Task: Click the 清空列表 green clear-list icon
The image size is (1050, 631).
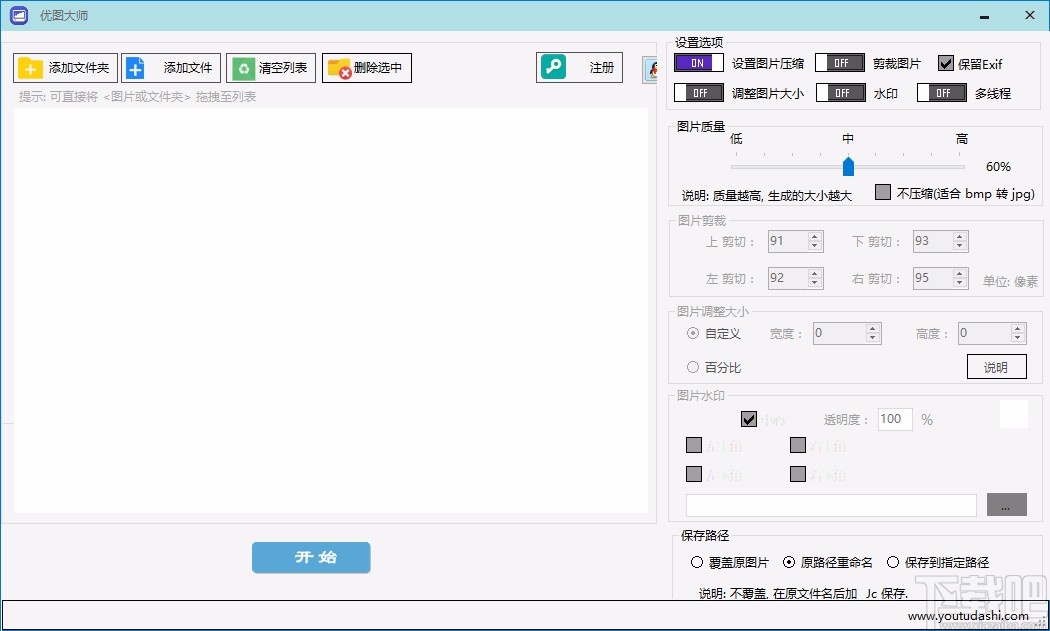Action: 241,67
